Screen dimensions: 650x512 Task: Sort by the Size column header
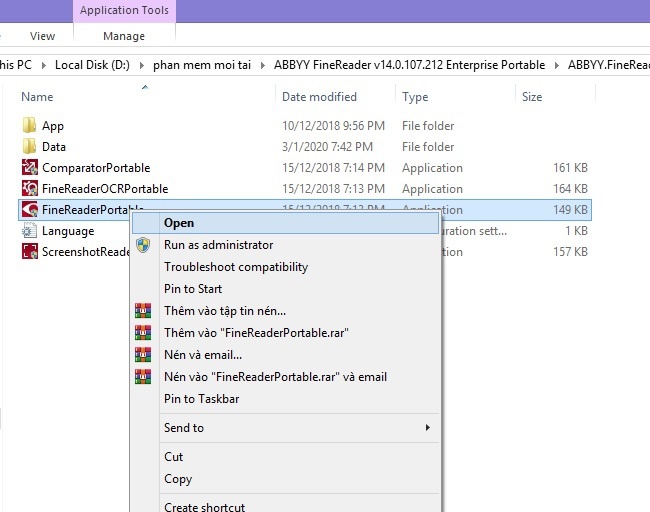tap(532, 97)
